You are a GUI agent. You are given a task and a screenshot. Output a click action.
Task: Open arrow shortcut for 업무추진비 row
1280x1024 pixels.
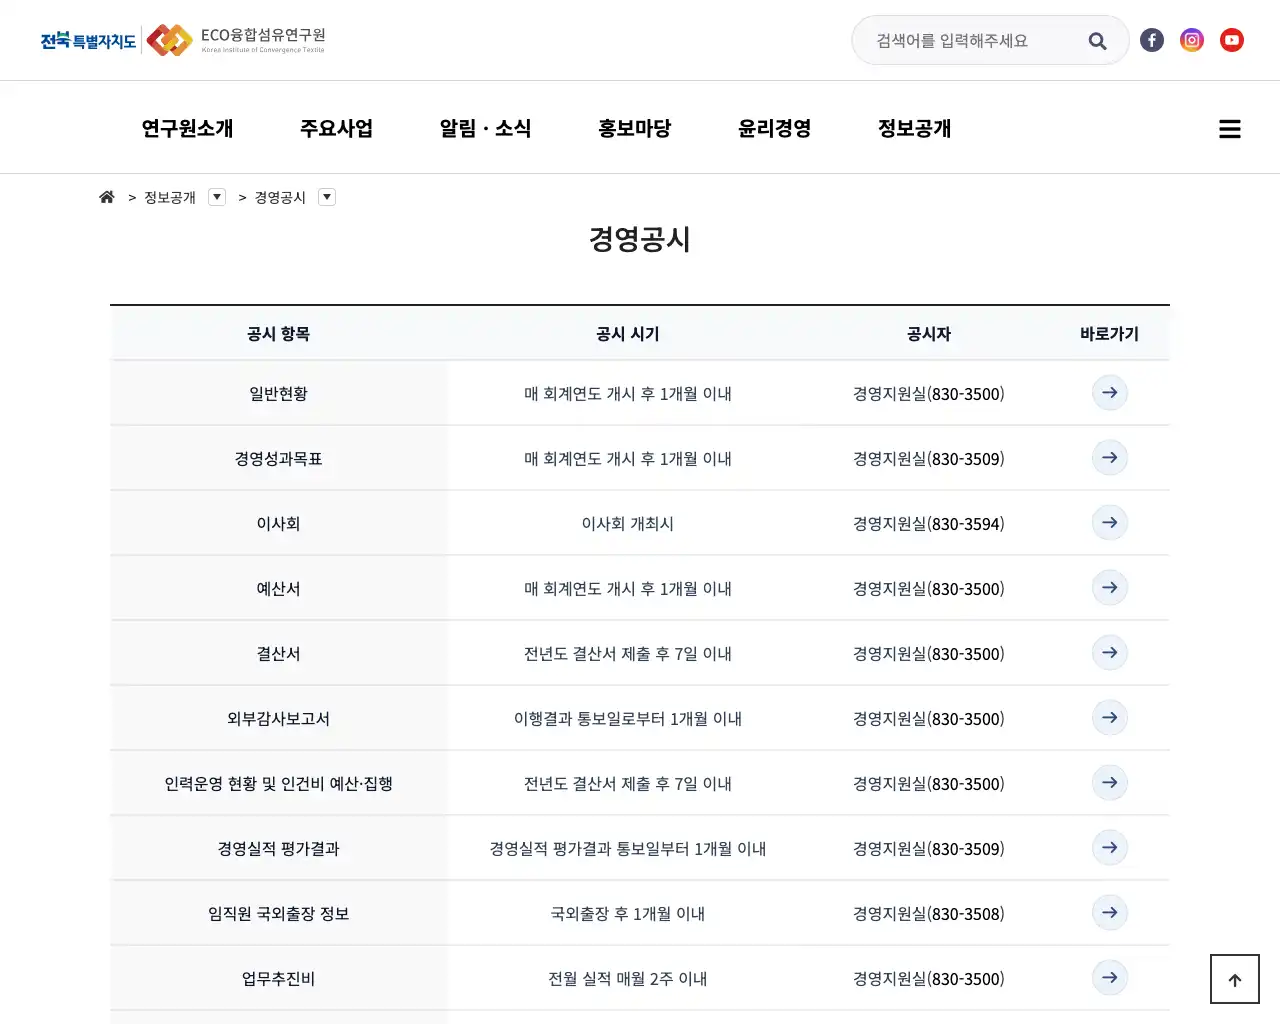[1110, 978]
